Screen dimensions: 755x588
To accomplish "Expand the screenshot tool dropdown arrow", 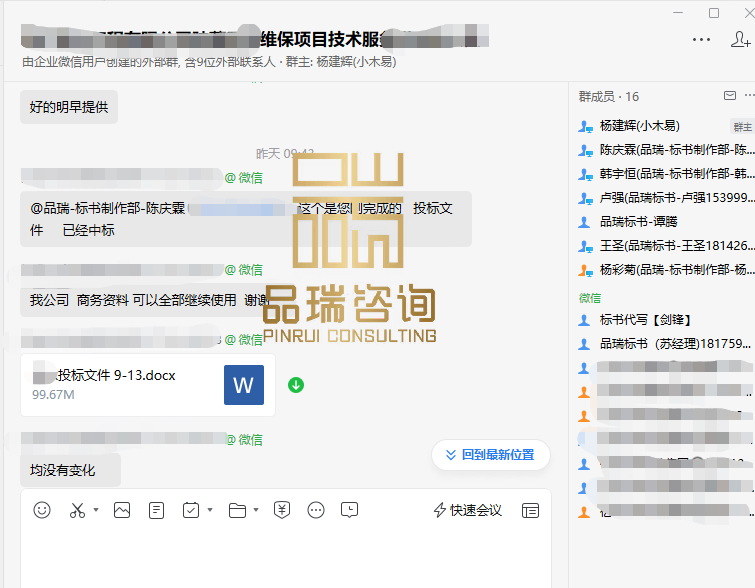I will pos(96,510).
